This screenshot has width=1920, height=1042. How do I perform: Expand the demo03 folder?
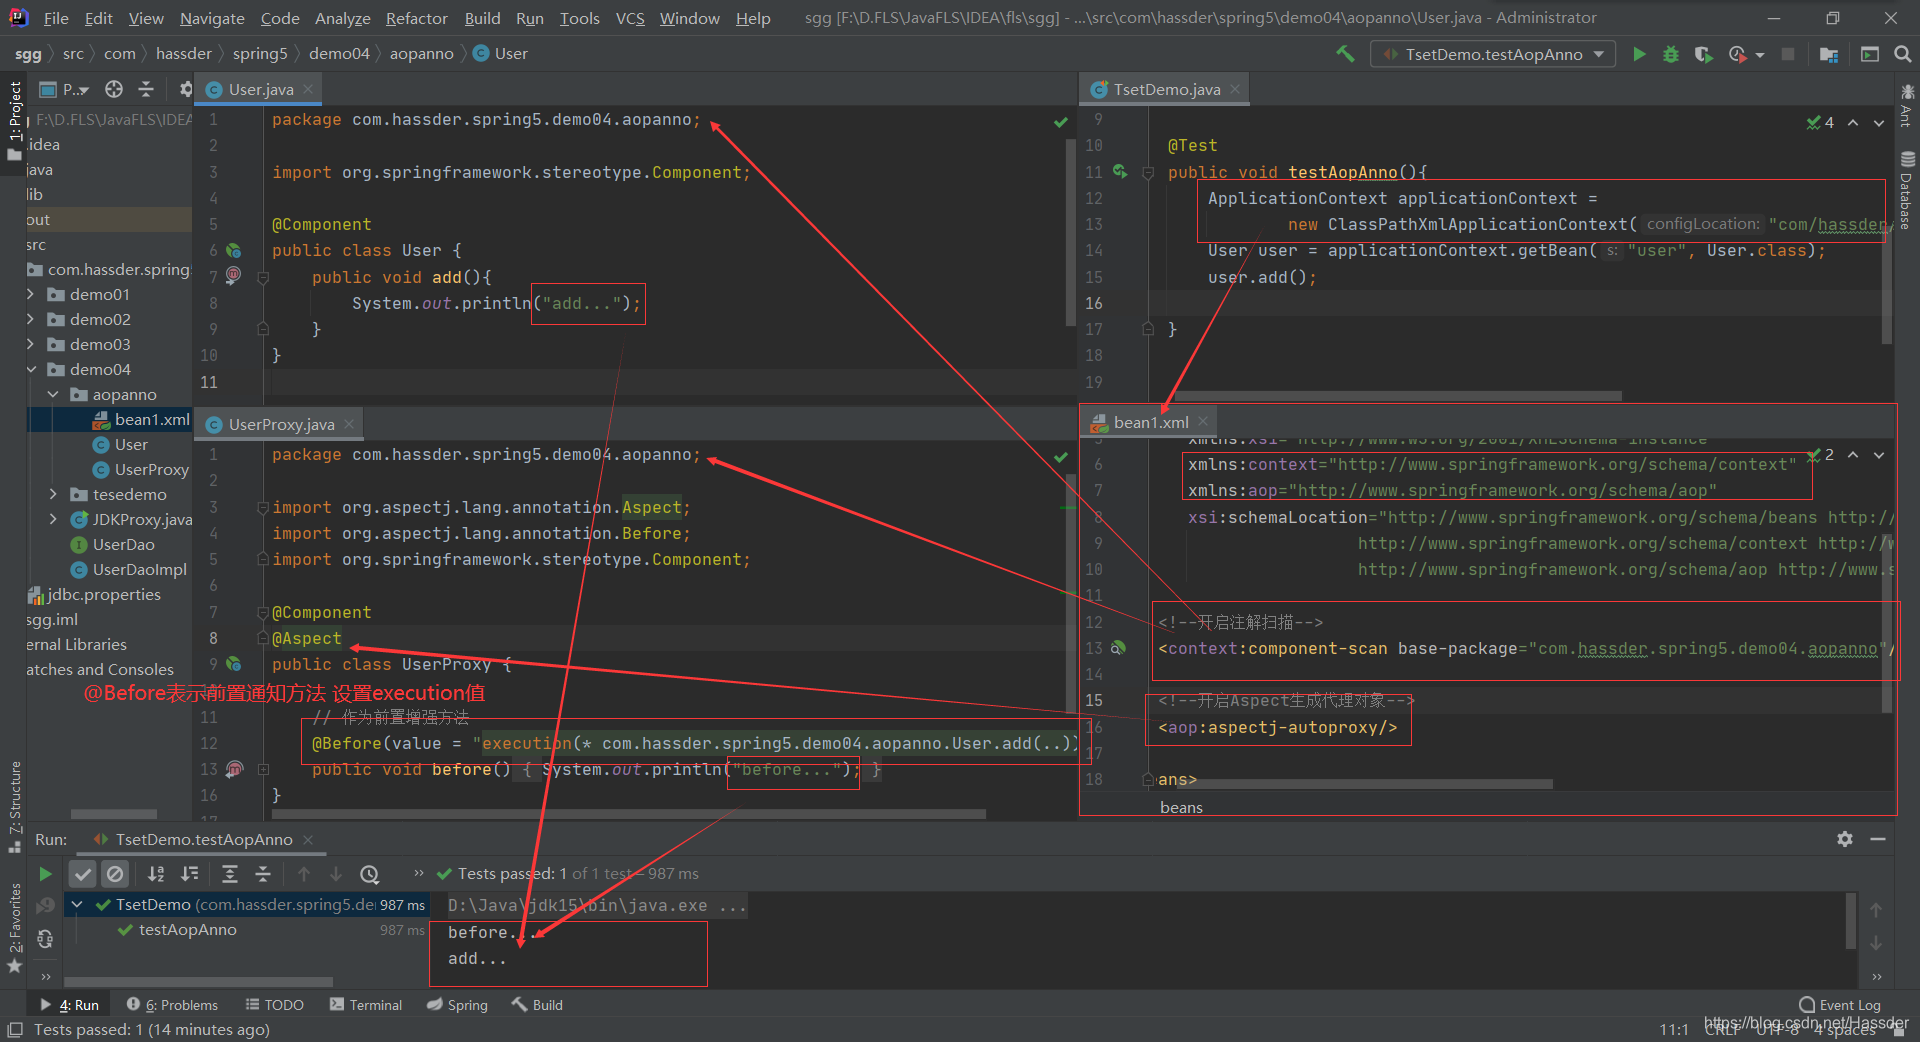[x=31, y=345]
